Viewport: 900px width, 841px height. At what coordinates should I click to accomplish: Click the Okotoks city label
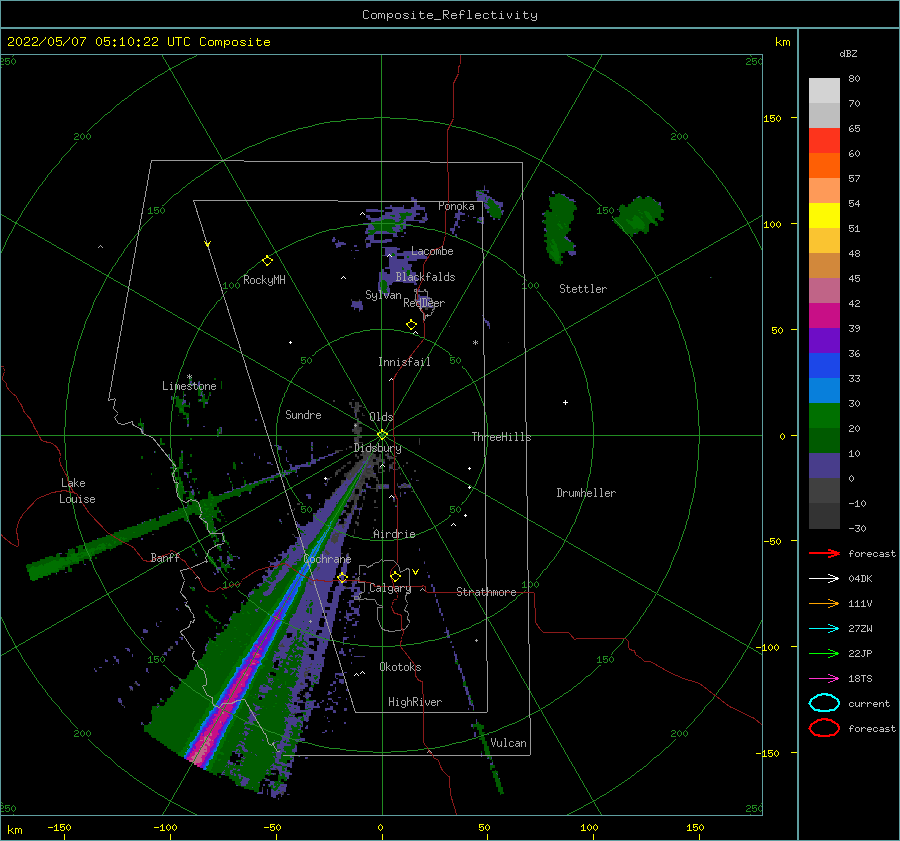400,667
